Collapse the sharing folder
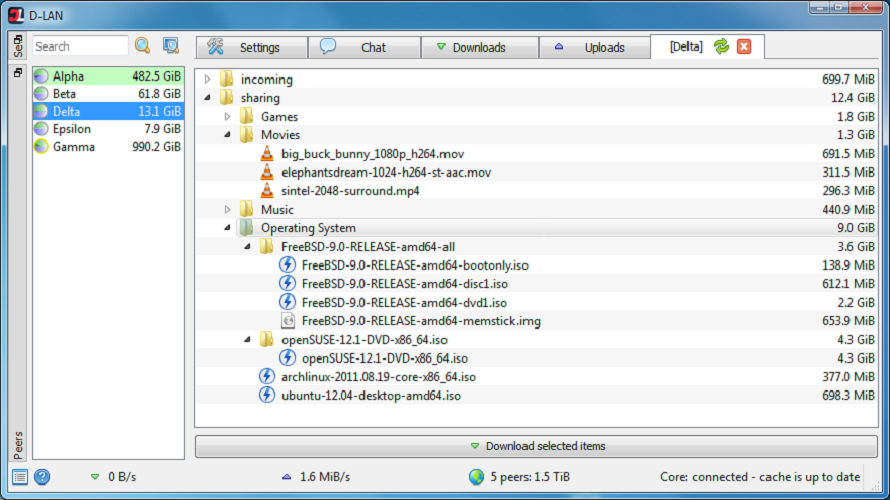 (208, 98)
